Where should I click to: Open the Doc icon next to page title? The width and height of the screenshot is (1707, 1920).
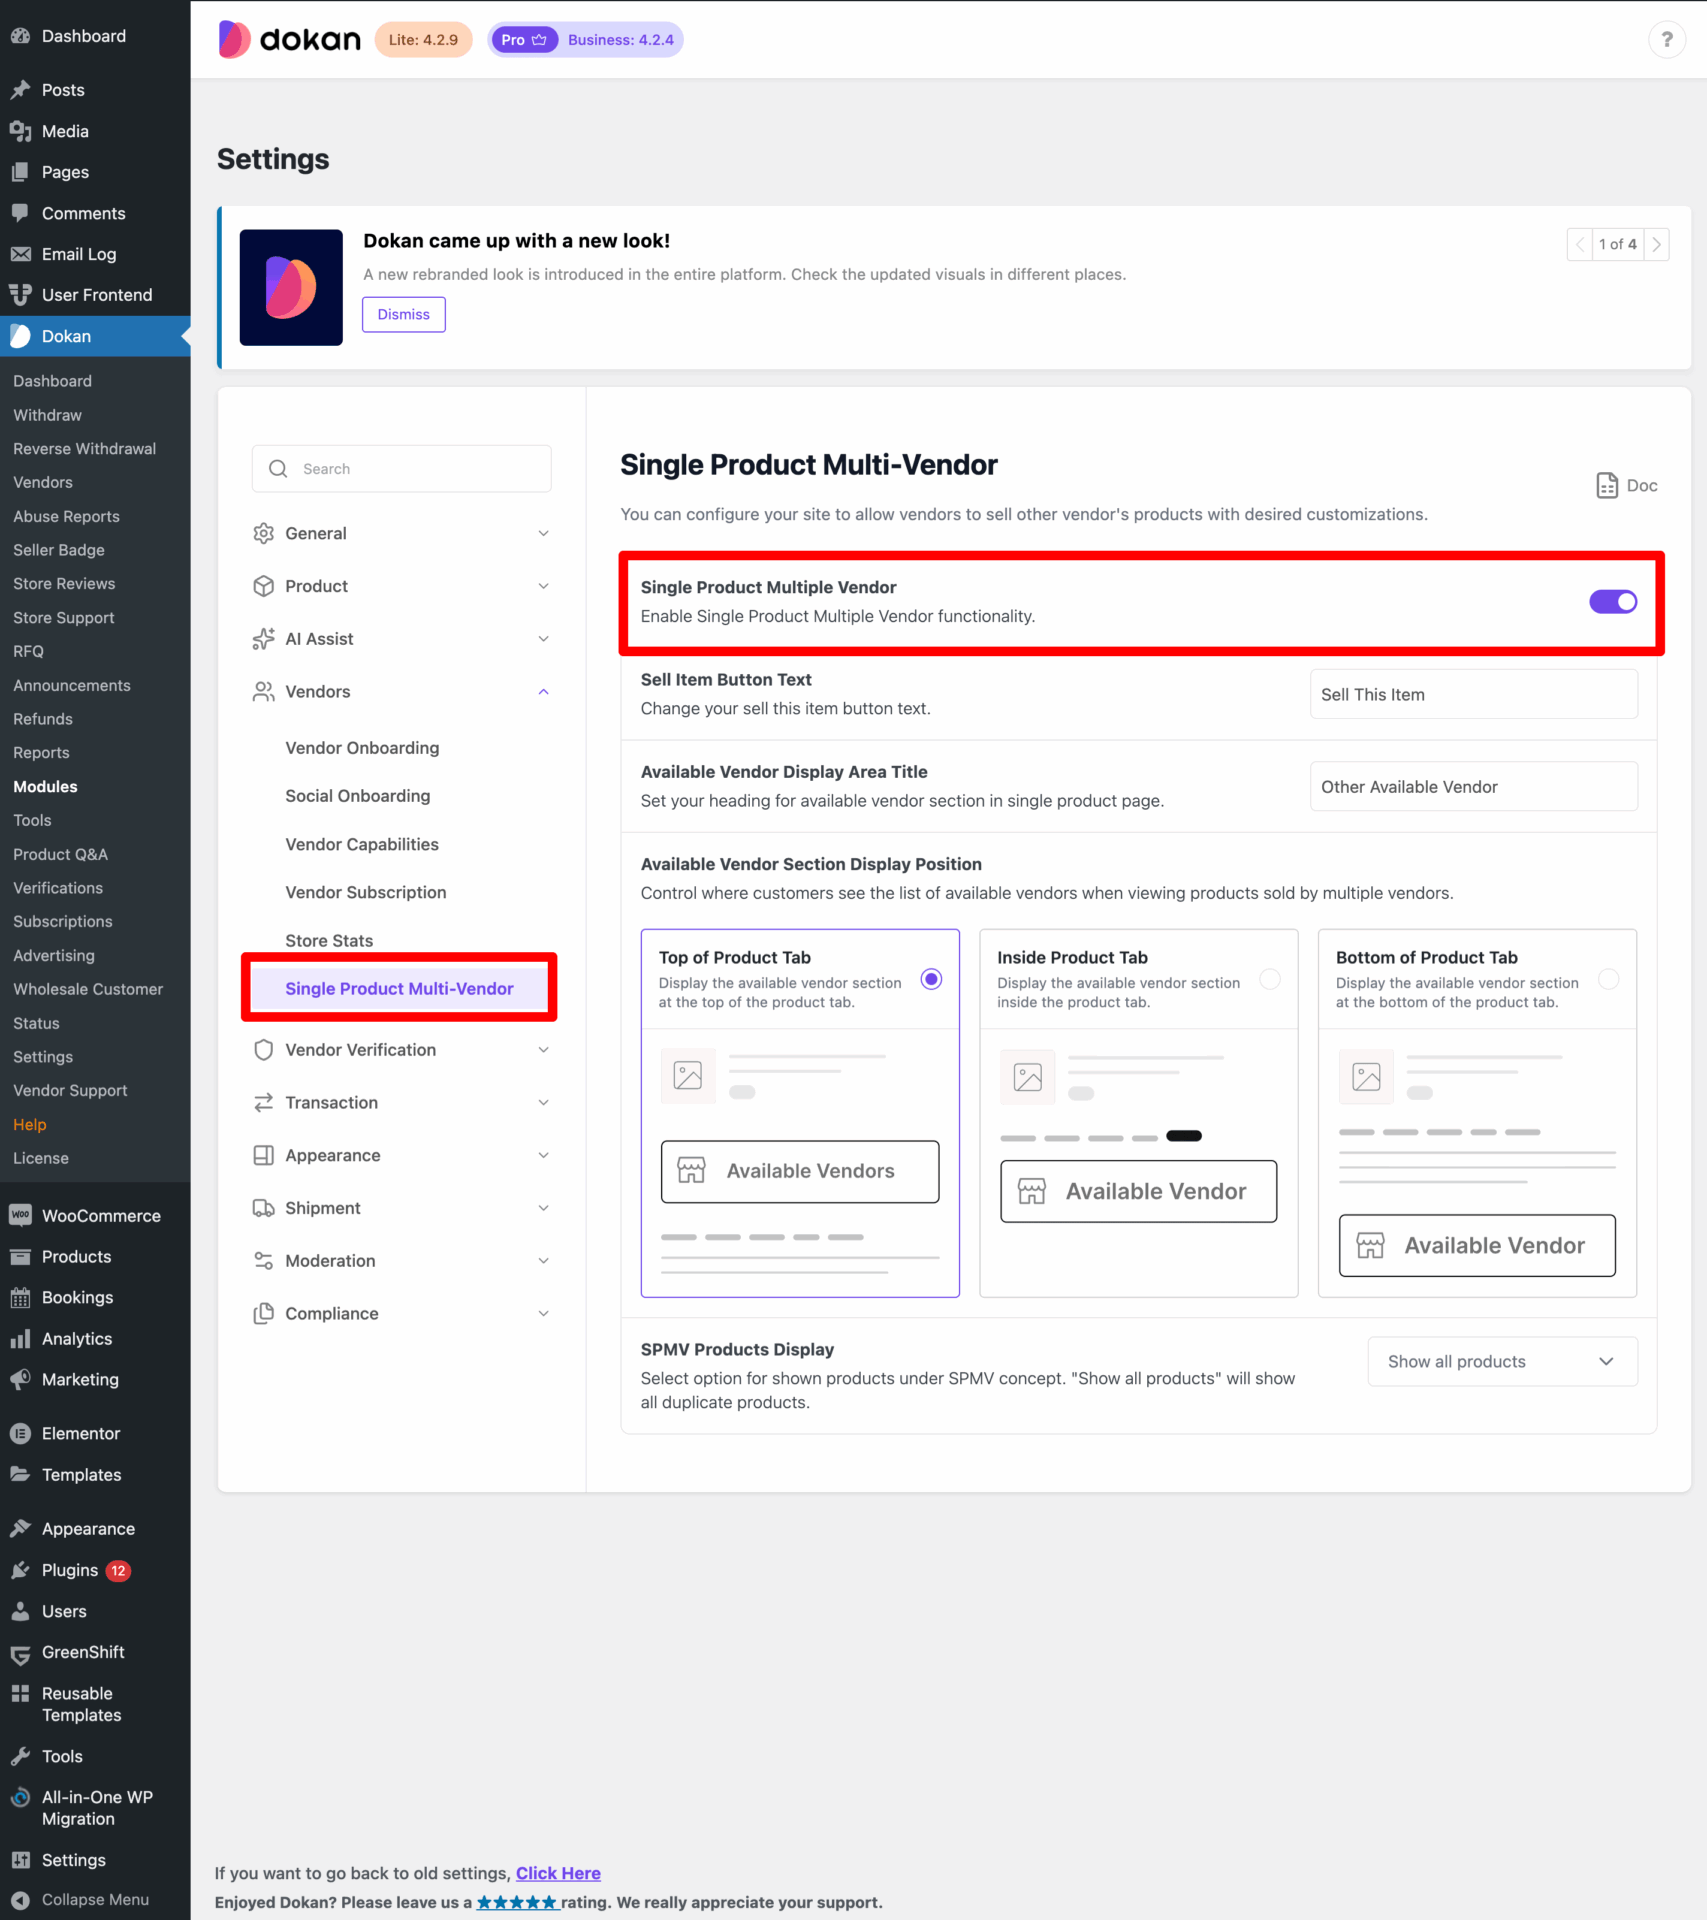(1607, 485)
